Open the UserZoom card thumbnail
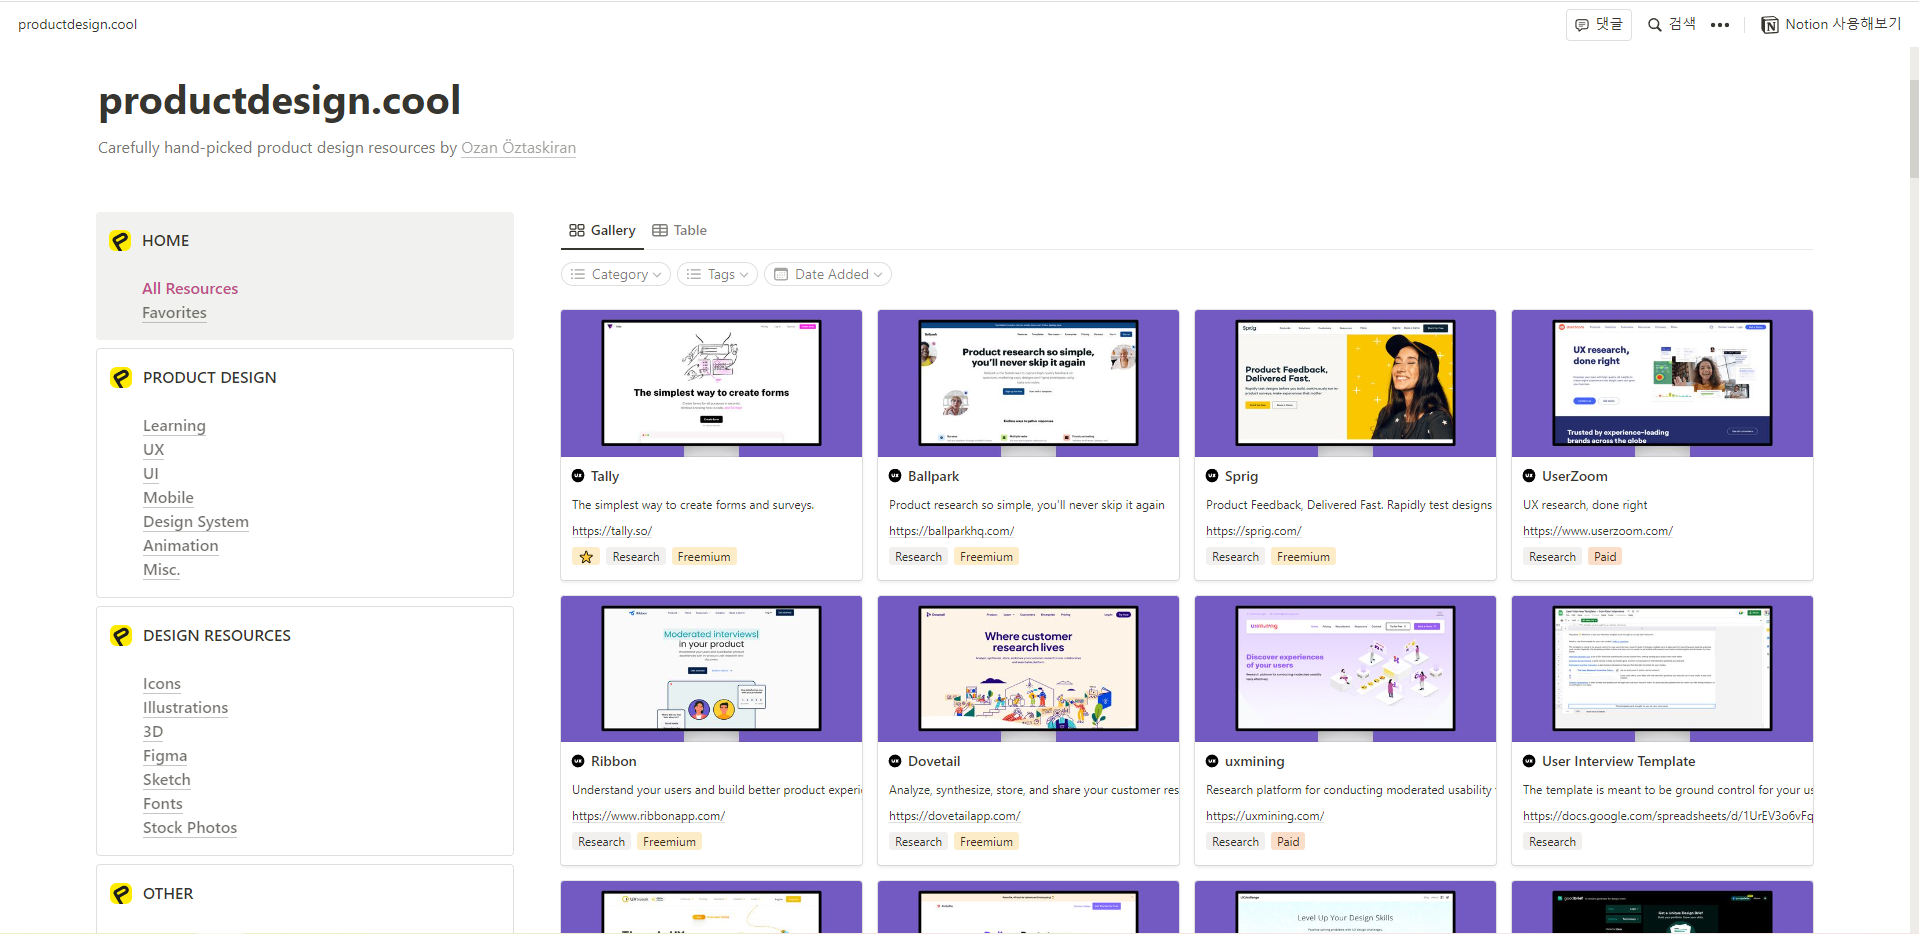Viewport: 1919px width, 934px height. 1662,383
